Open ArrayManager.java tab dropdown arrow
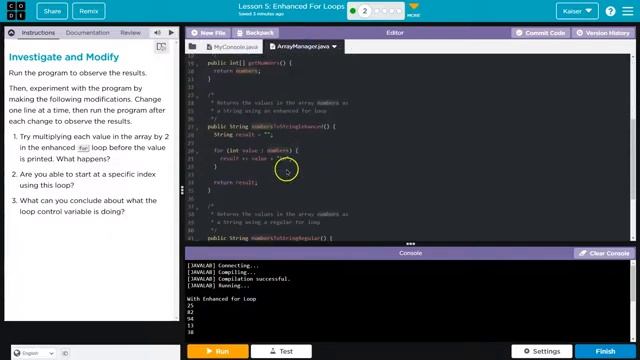 pos(335,47)
